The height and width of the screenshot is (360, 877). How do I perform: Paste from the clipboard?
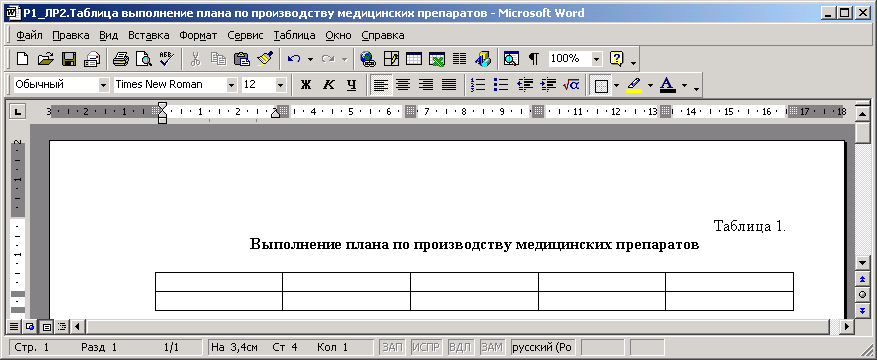point(242,58)
